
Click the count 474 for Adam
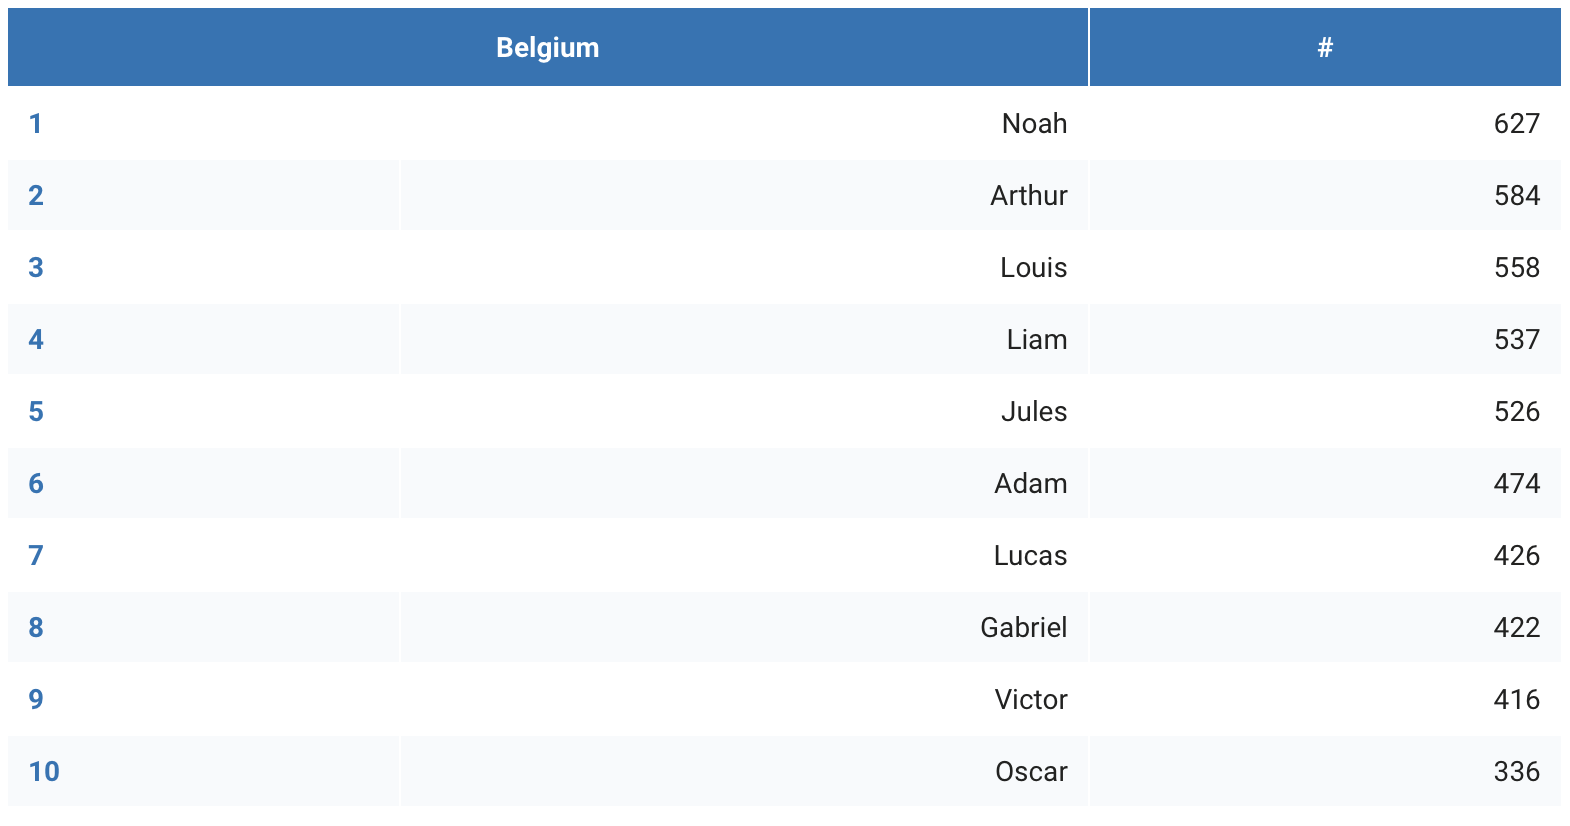pyautogui.click(x=1516, y=483)
